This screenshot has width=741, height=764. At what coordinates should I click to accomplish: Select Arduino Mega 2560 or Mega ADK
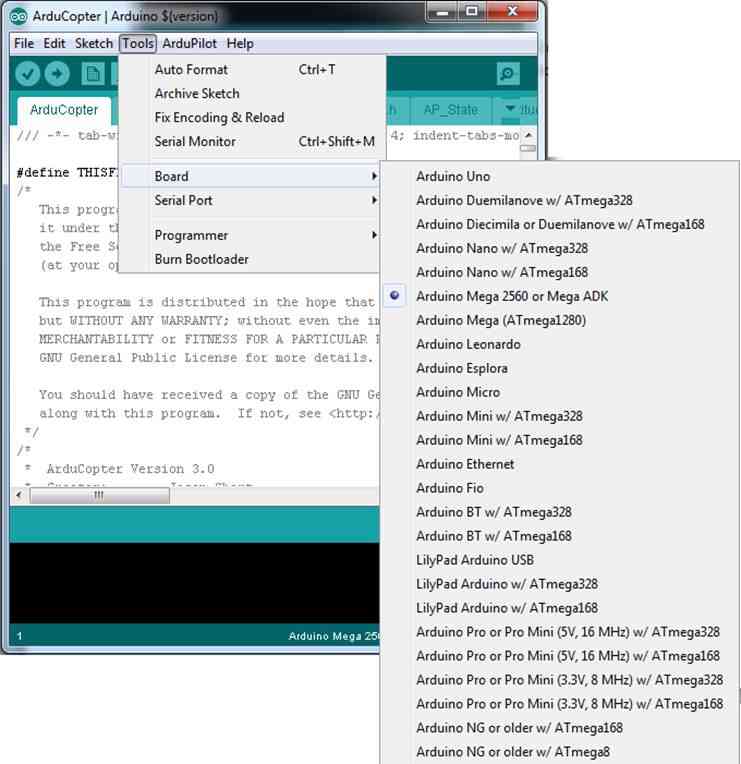[512, 296]
